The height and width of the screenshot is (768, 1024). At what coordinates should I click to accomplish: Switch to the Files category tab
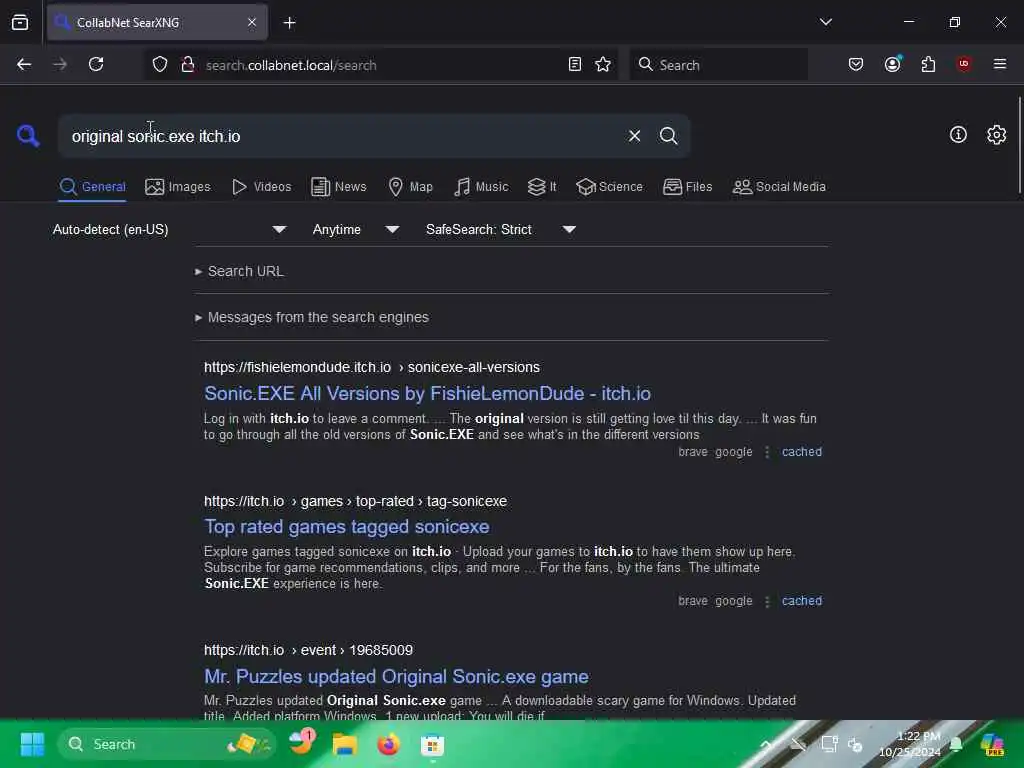tap(687, 187)
